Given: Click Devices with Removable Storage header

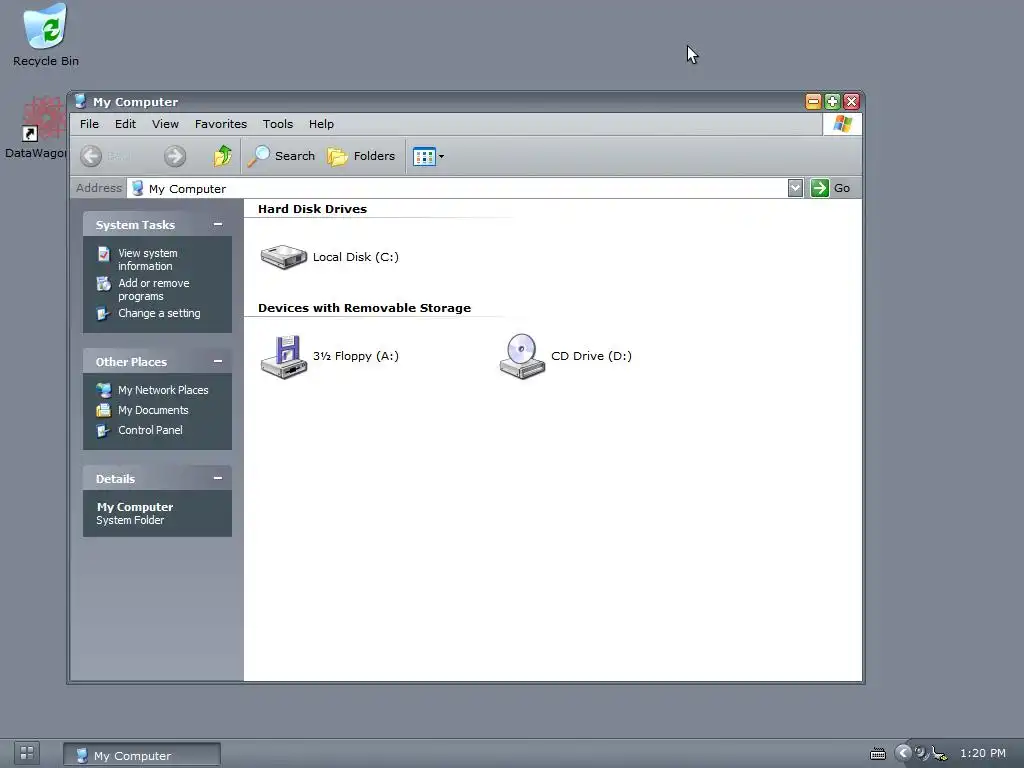Looking at the screenshot, I should click(364, 308).
